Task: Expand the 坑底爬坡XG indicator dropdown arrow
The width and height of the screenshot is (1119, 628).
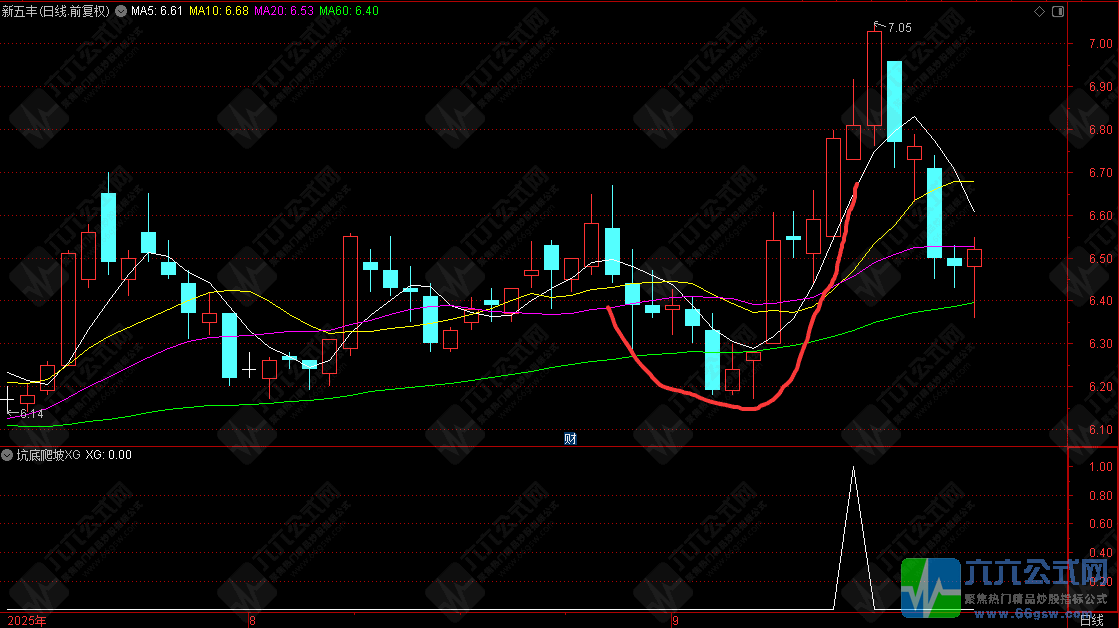Action: tap(7, 455)
